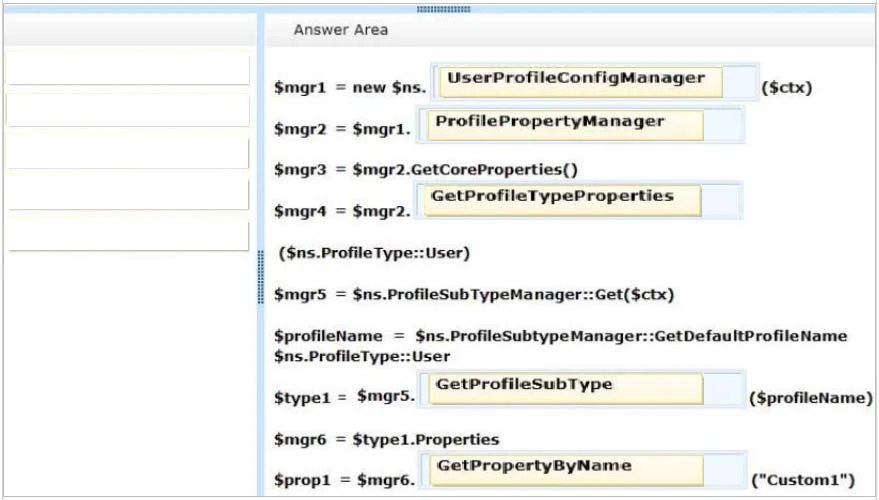Click the ($ns.ProfileType::User) text
The image size is (879, 500).
pos(374,252)
